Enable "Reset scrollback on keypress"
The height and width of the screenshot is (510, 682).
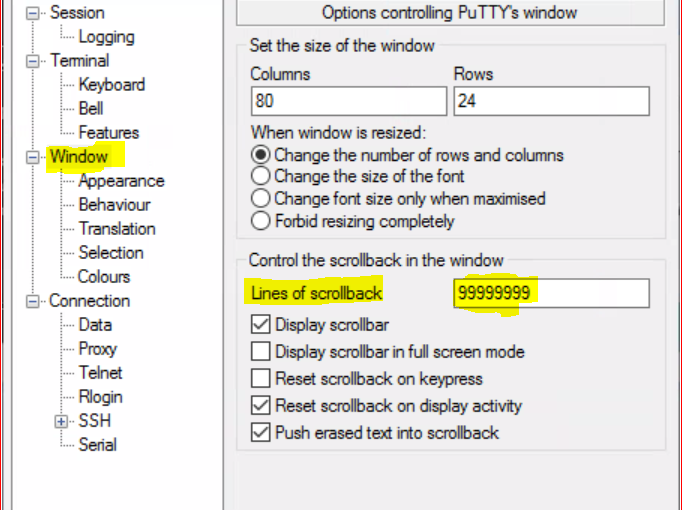[x=260, y=379]
